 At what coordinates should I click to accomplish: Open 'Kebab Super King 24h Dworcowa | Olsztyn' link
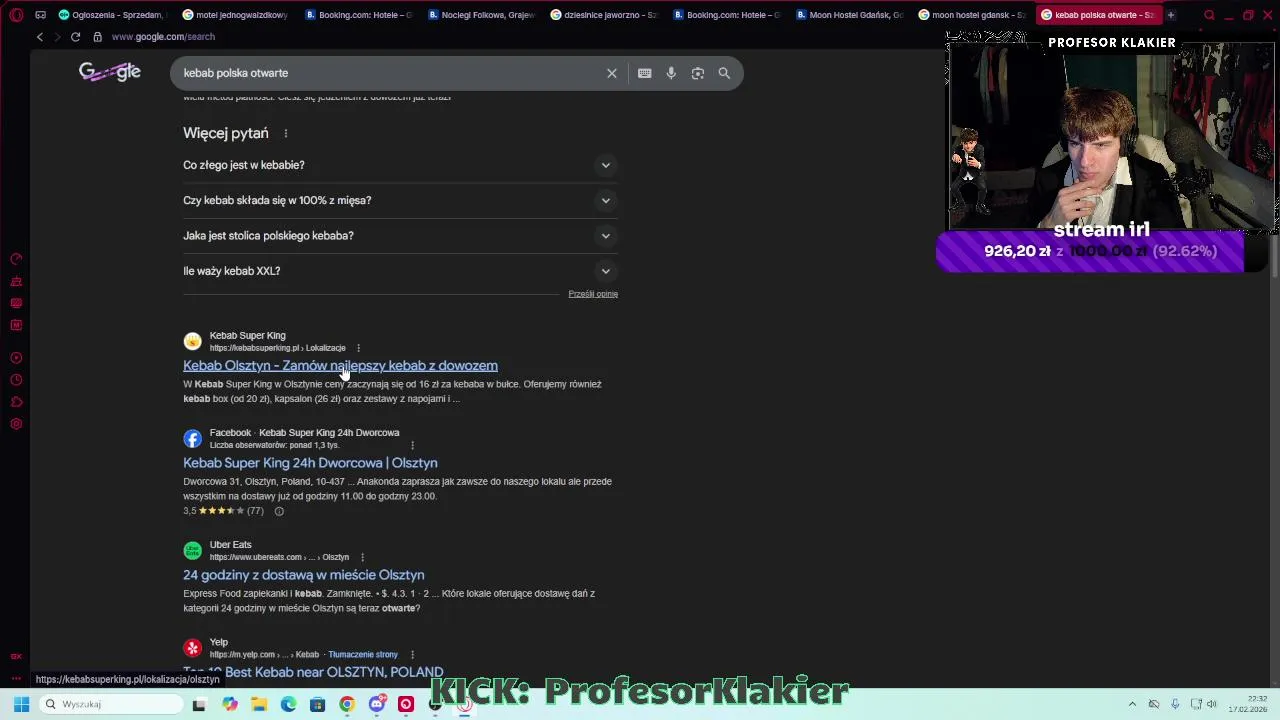tap(310, 463)
